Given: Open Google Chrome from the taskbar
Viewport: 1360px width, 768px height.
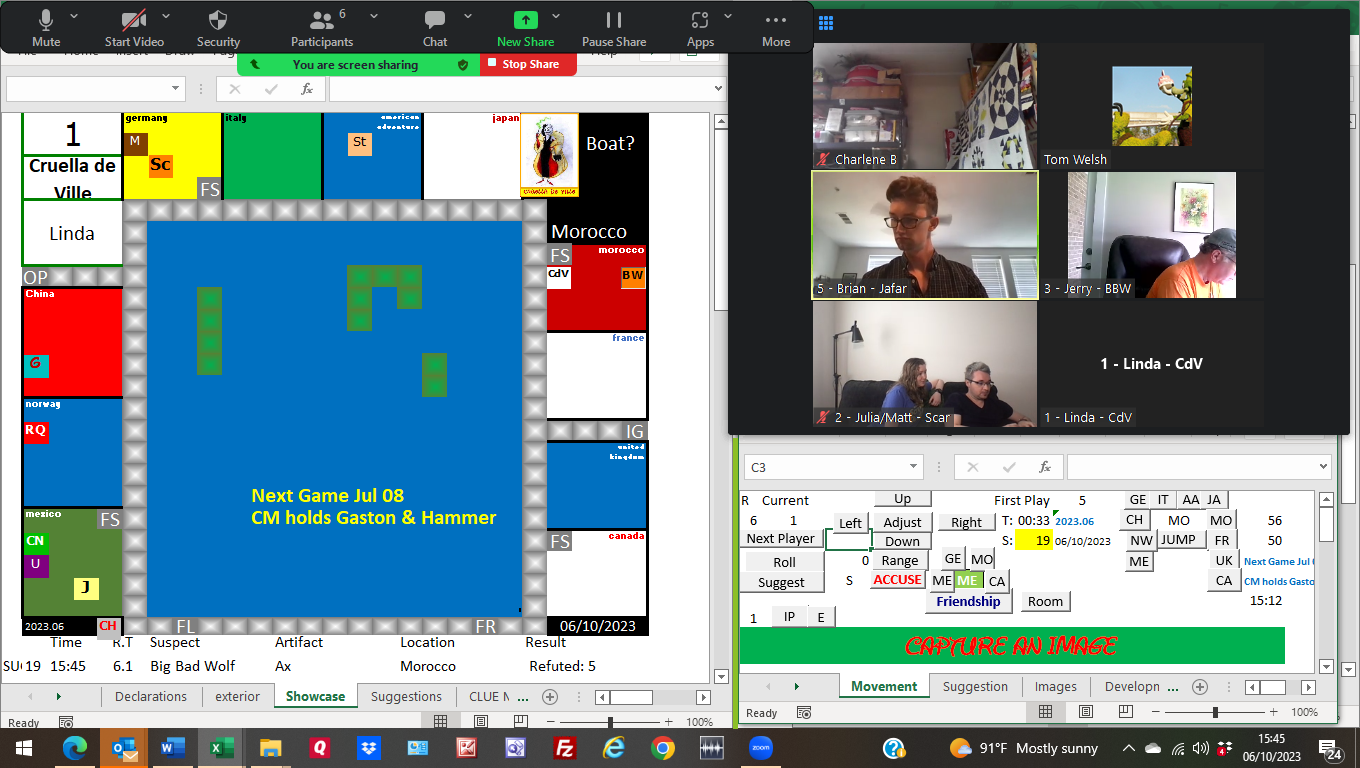Looking at the screenshot, I should point(662,748).
